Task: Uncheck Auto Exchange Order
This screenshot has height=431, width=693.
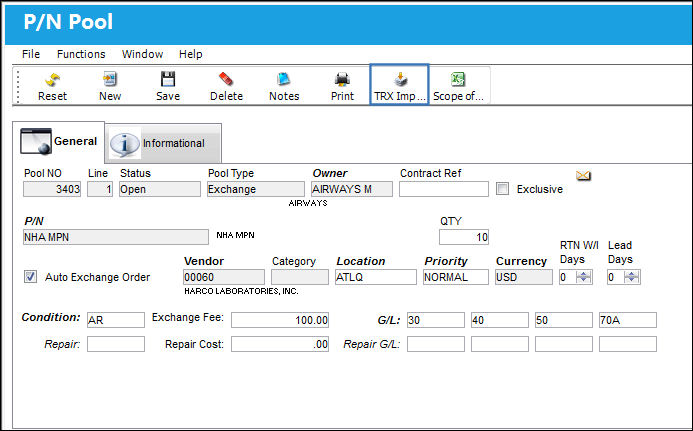Action: [x=30, y=277]
